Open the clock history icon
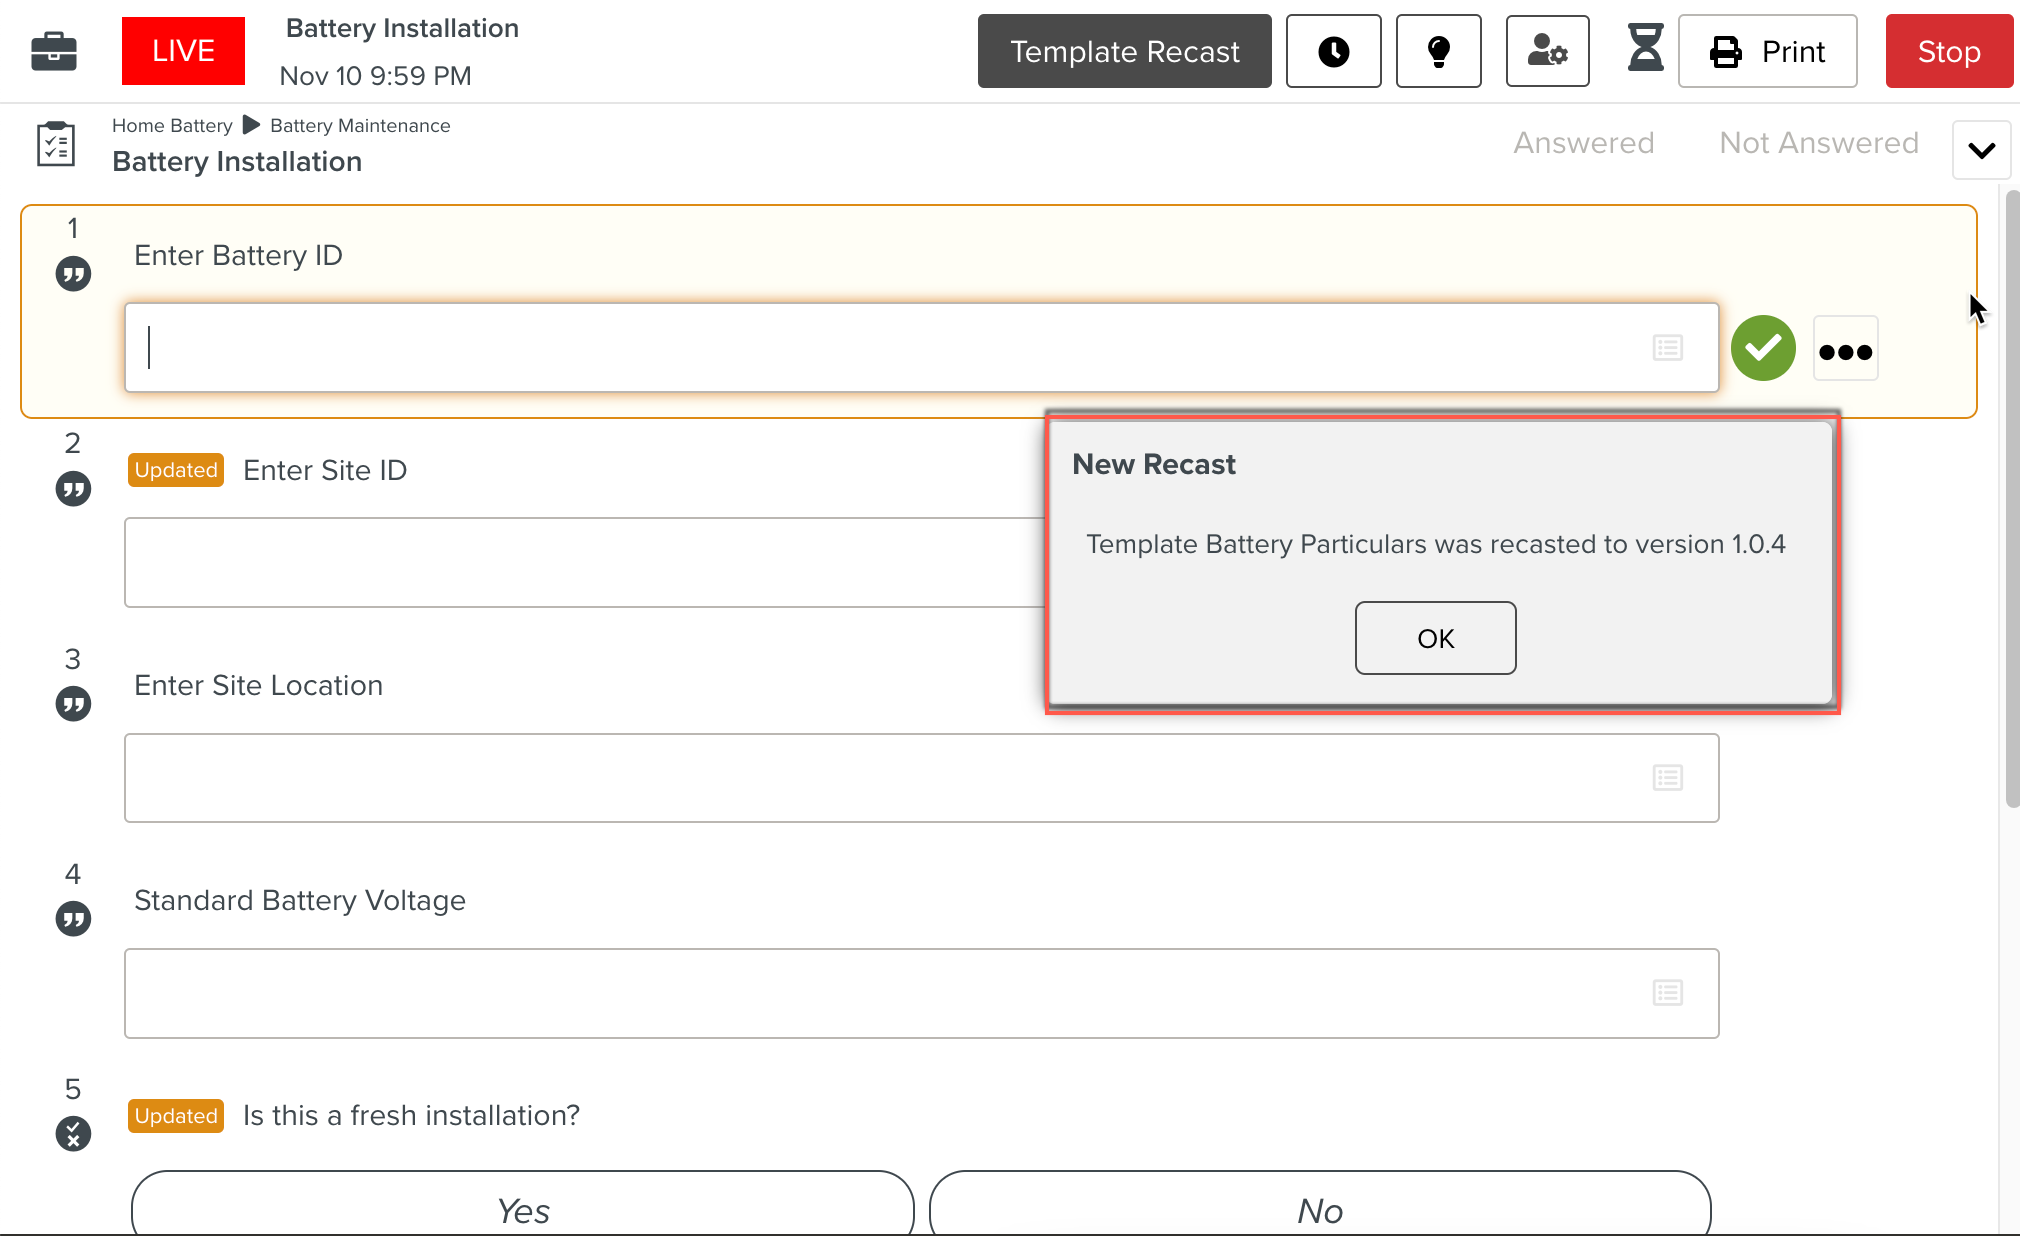 tap(1333, 51)
